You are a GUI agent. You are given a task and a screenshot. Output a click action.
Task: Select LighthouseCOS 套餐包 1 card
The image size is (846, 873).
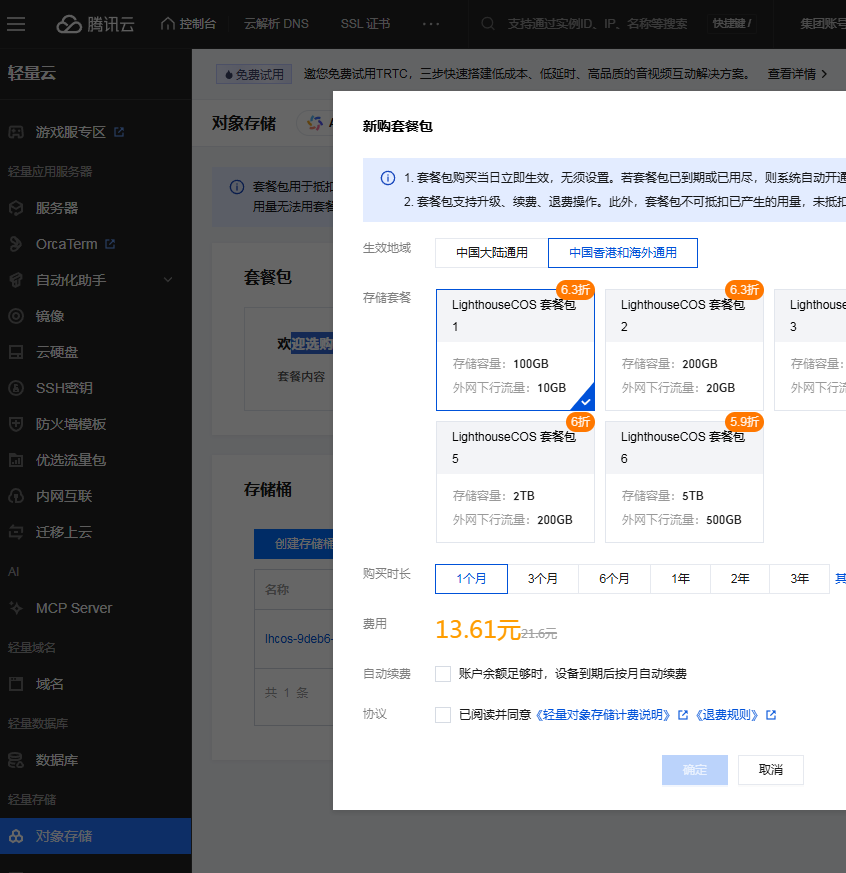(515, 350)
